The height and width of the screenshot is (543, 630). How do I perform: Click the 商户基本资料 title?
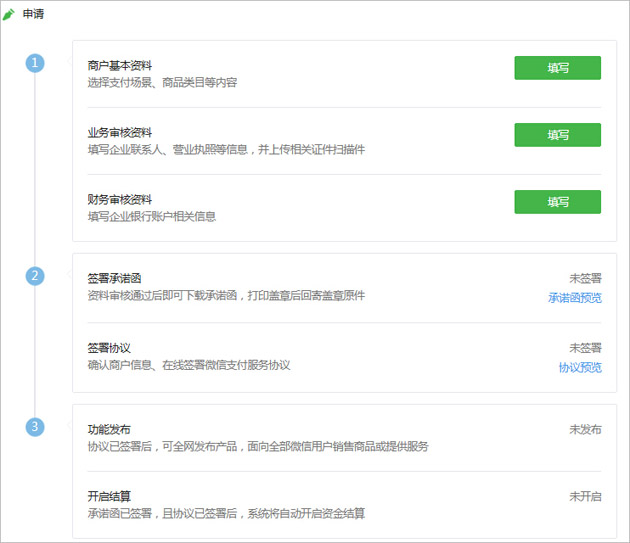120,65
